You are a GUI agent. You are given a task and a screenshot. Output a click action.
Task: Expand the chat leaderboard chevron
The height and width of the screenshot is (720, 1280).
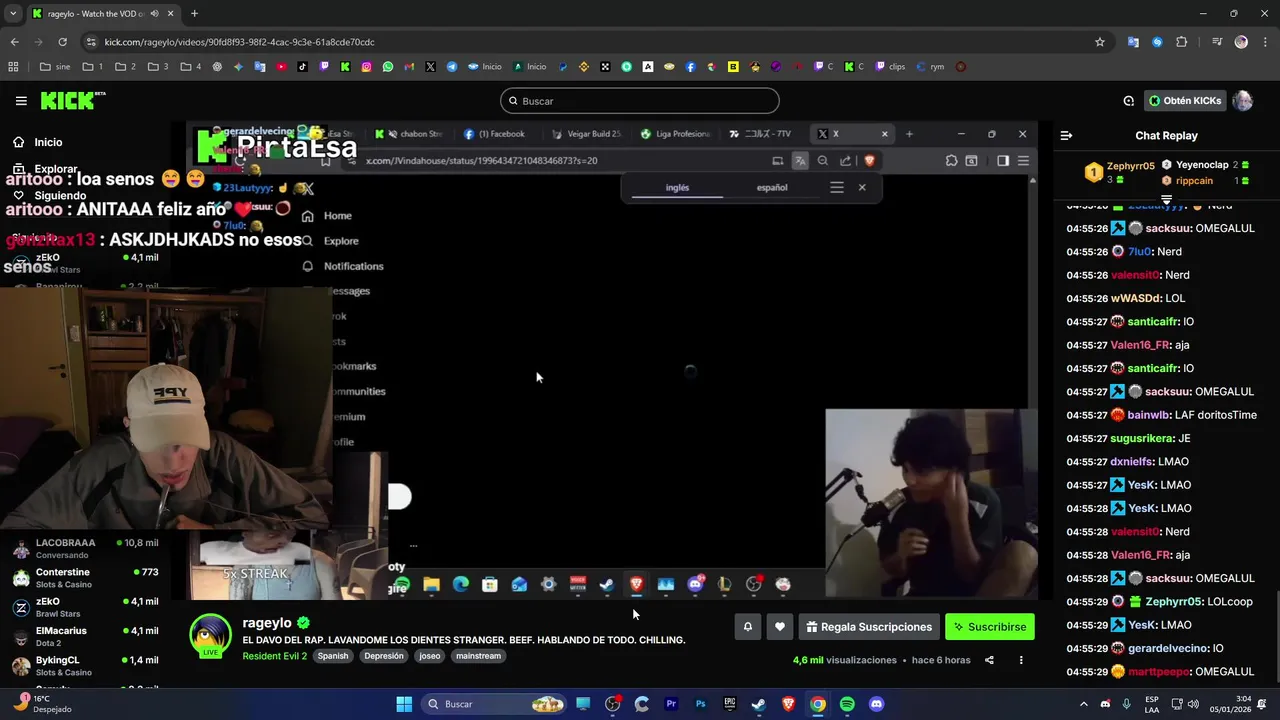(x=1166, y=199)
